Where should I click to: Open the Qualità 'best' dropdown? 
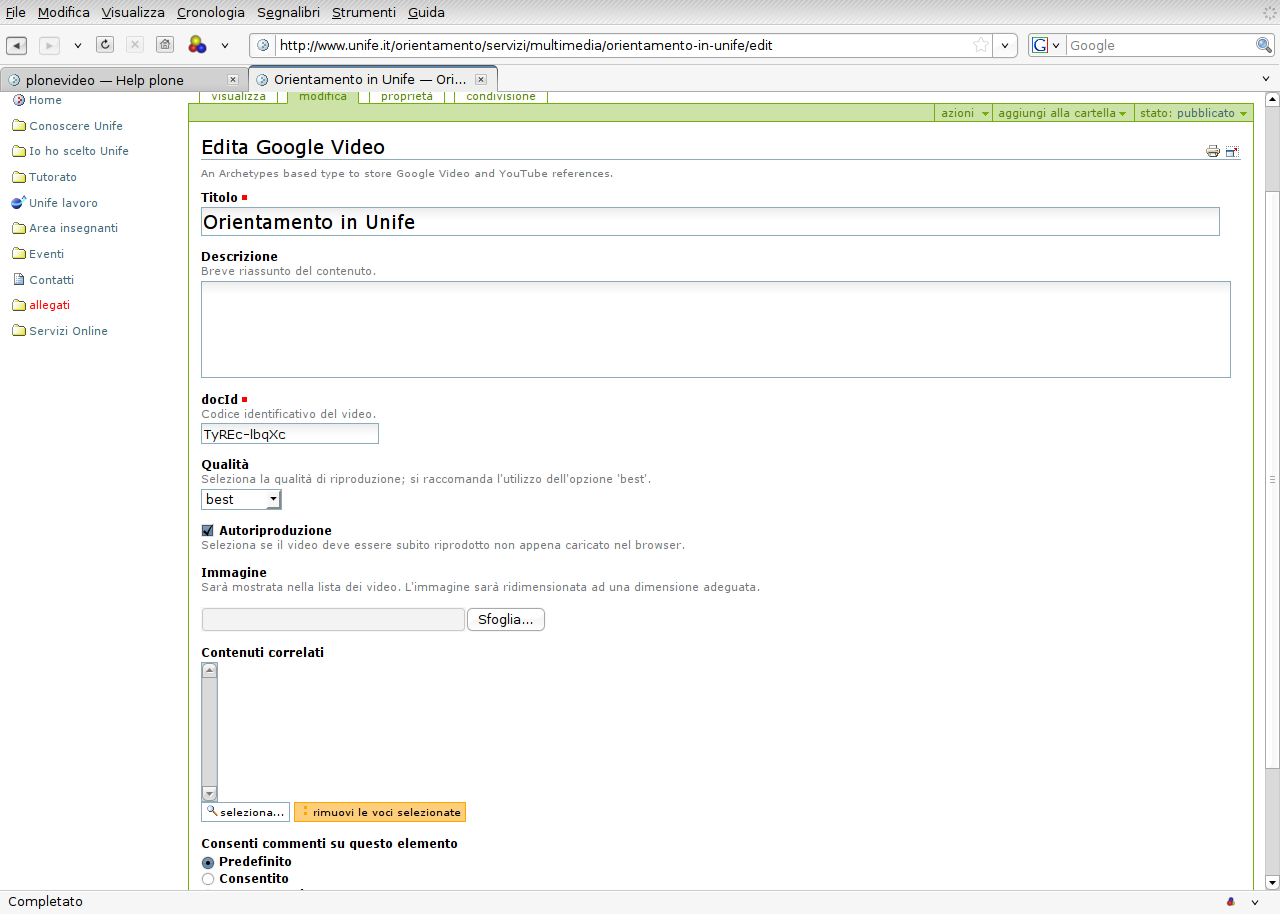(241, 499)
